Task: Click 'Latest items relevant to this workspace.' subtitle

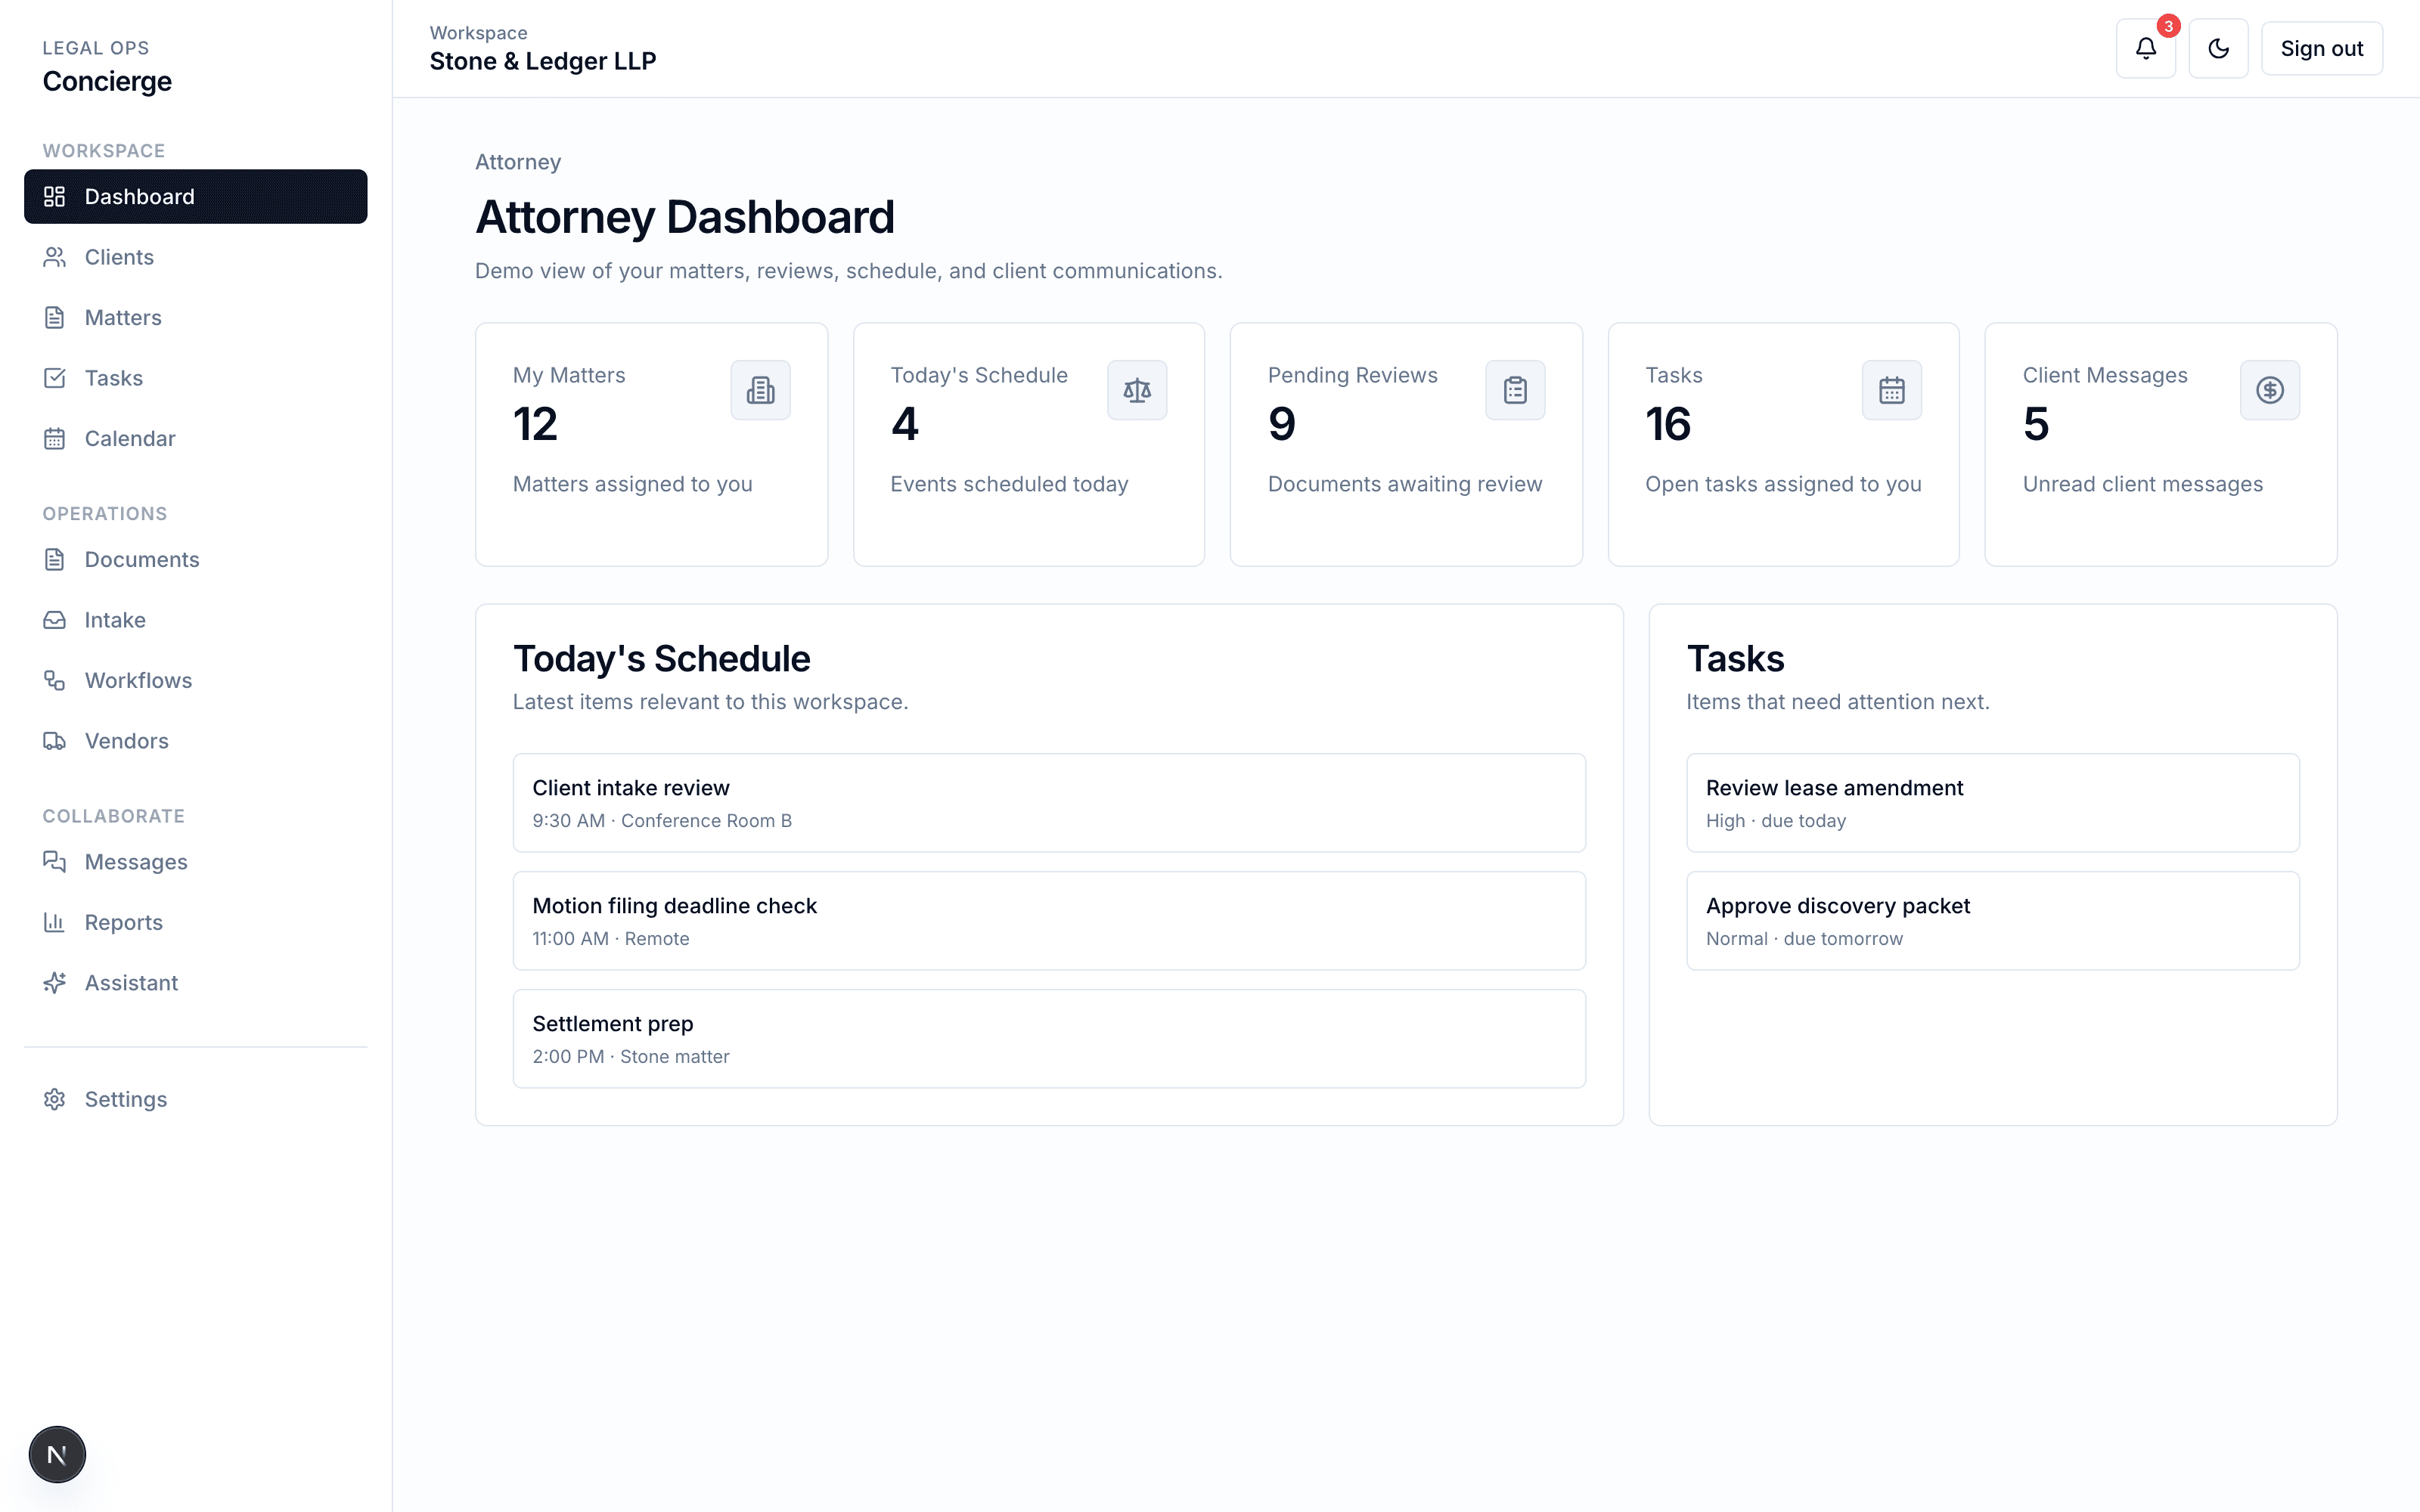Action: tap(710, 702)
